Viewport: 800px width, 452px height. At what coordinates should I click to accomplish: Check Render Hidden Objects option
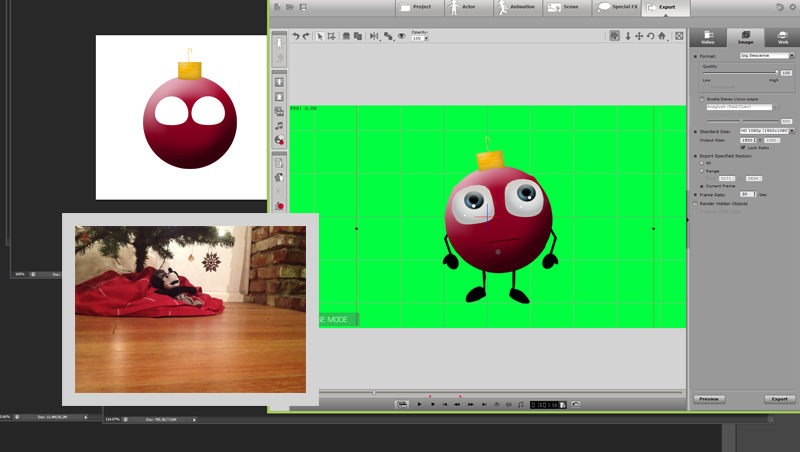696,203
